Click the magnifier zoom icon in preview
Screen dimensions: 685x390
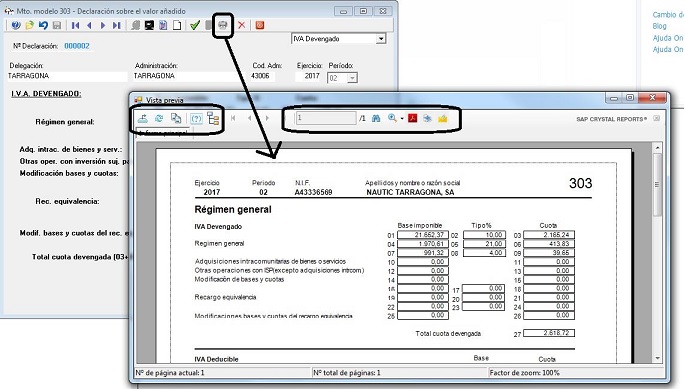(392, 118)
